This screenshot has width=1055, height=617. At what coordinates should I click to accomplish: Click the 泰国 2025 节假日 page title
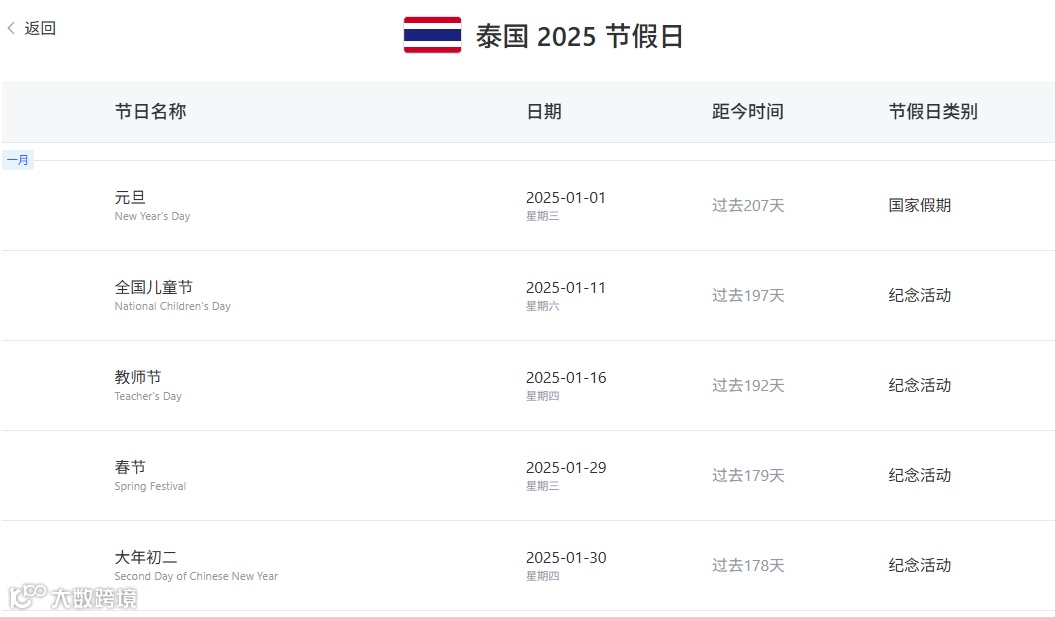(579, 37)
